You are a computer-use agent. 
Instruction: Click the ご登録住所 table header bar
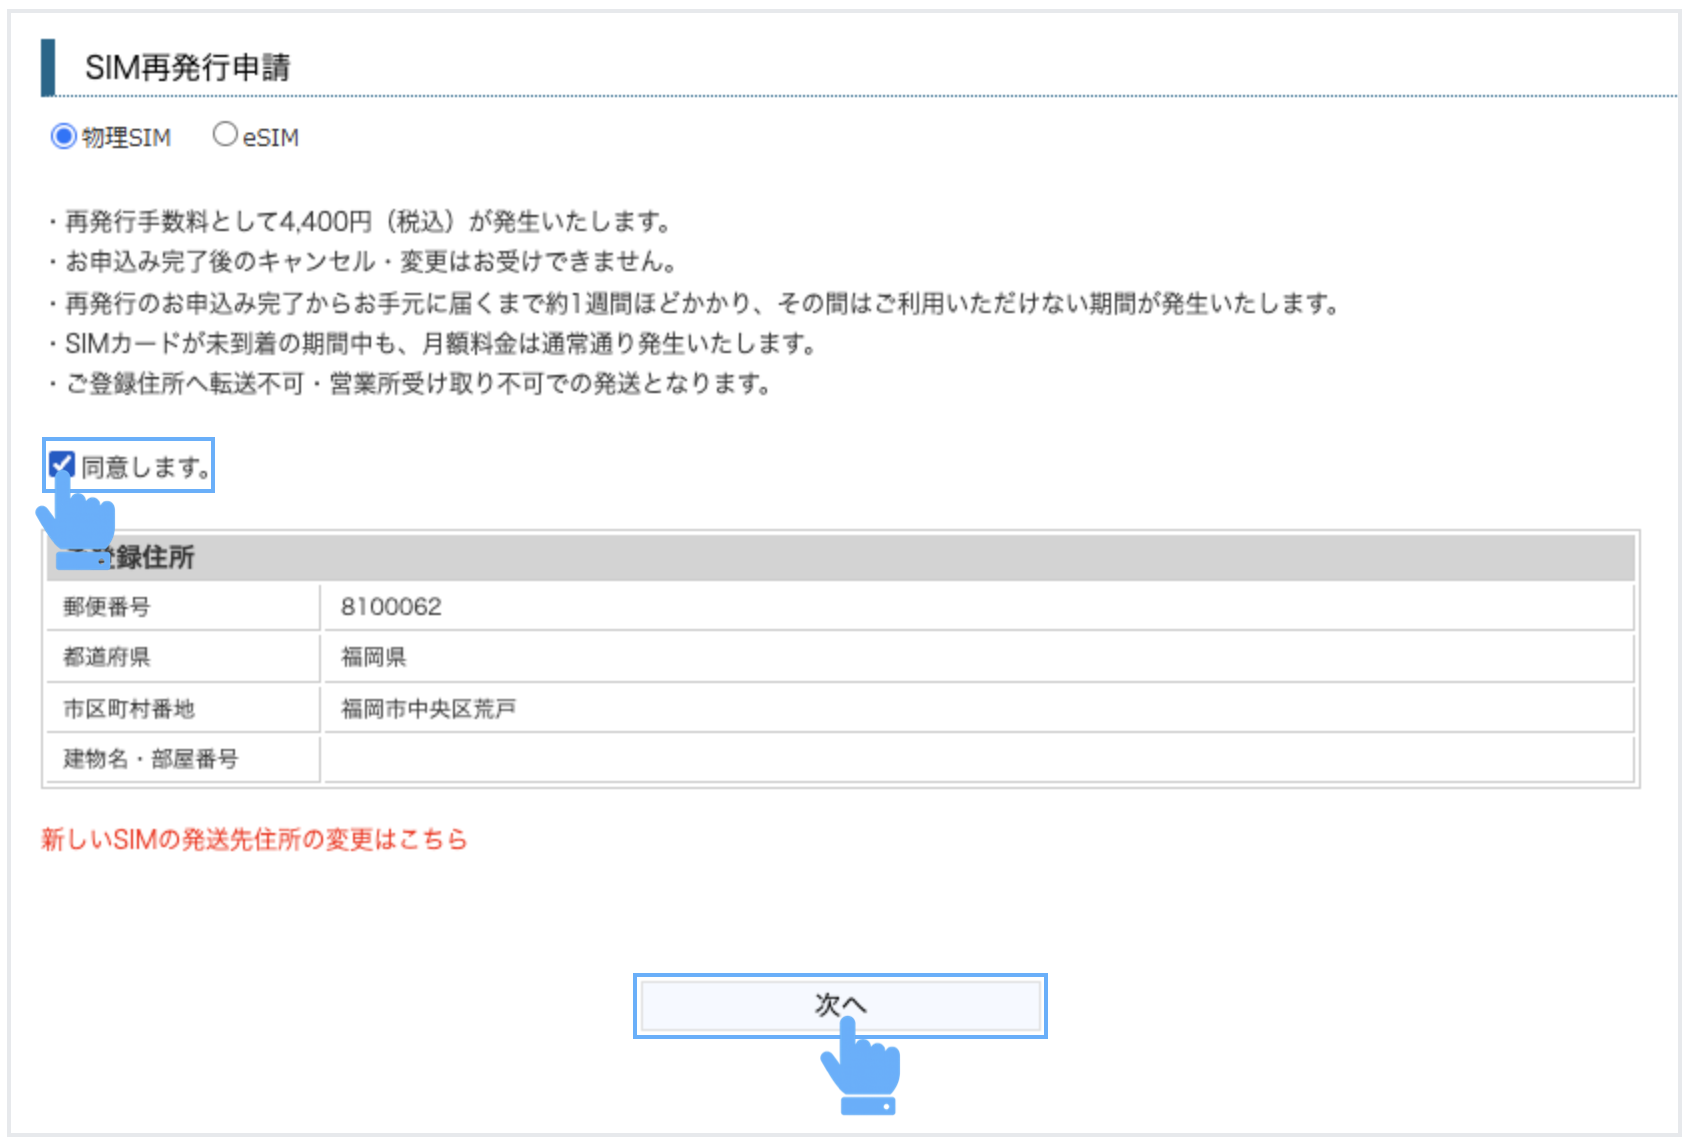840,557
